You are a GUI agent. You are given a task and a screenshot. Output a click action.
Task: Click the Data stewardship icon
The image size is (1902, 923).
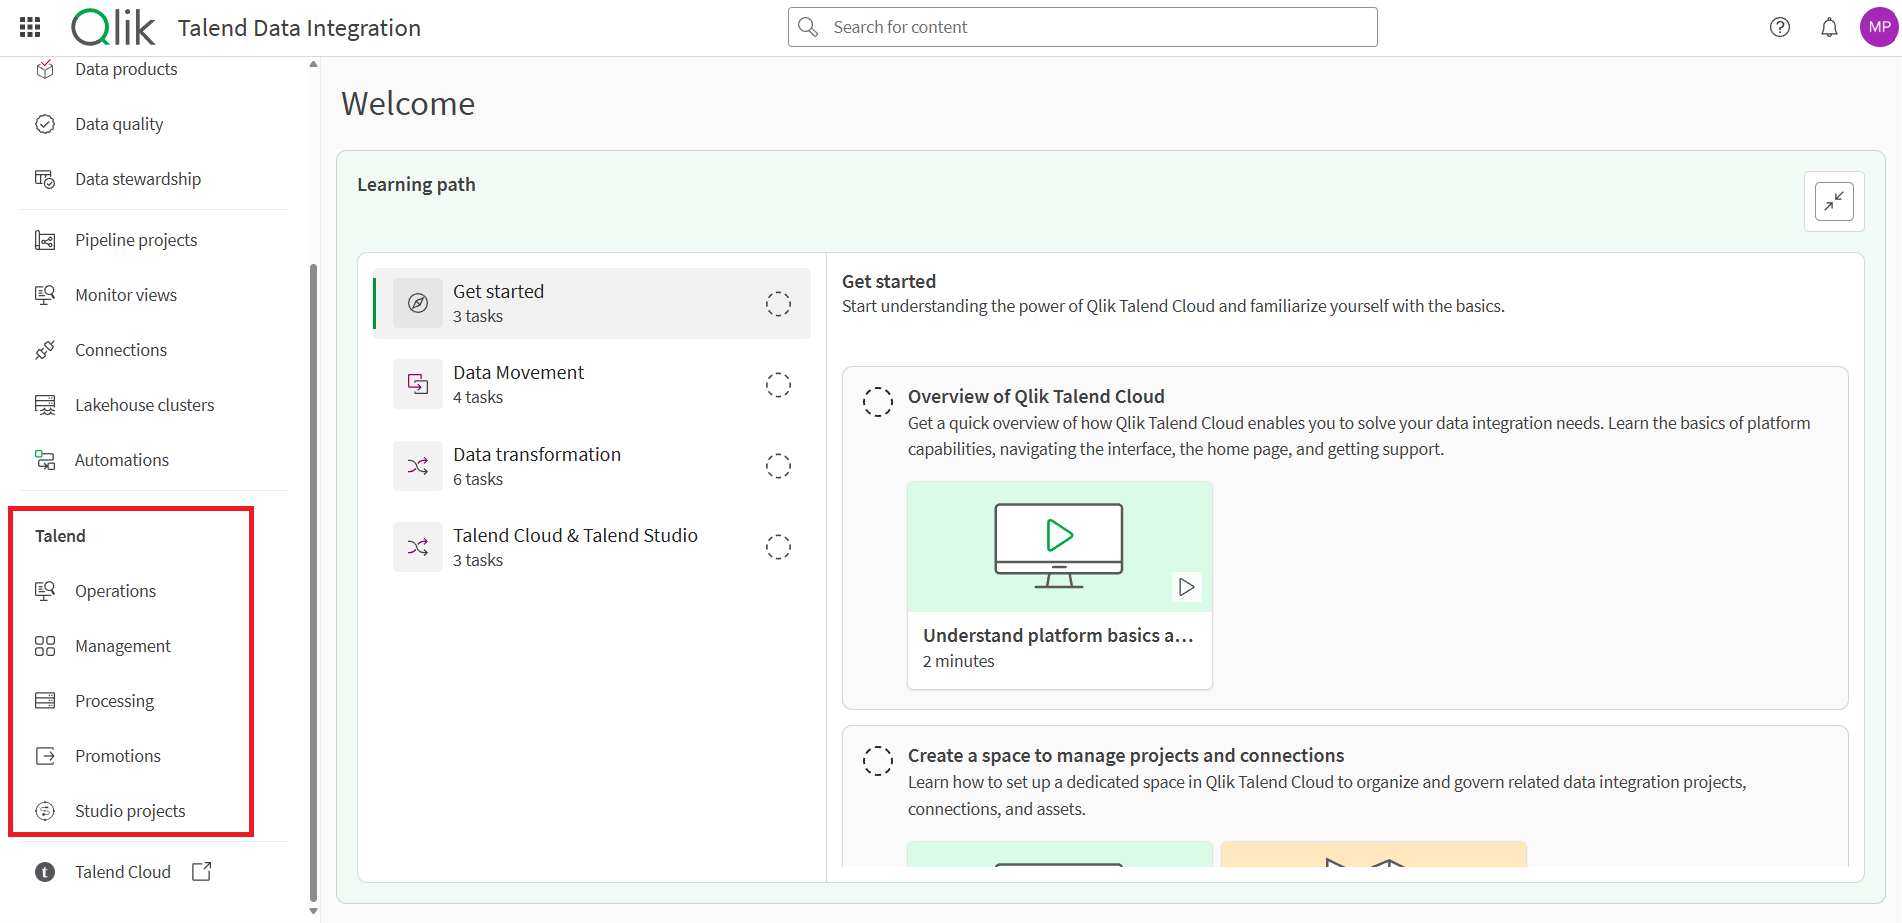(x=45, y=178)
